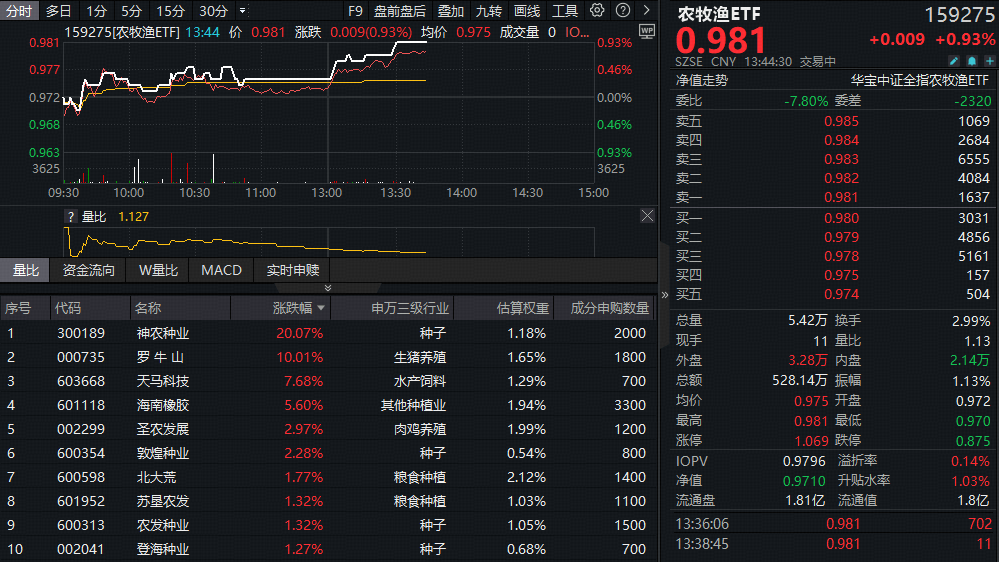
Task: Switch to the 资金流向 tab
Action: pyautogui.click(x=89, y=270)
